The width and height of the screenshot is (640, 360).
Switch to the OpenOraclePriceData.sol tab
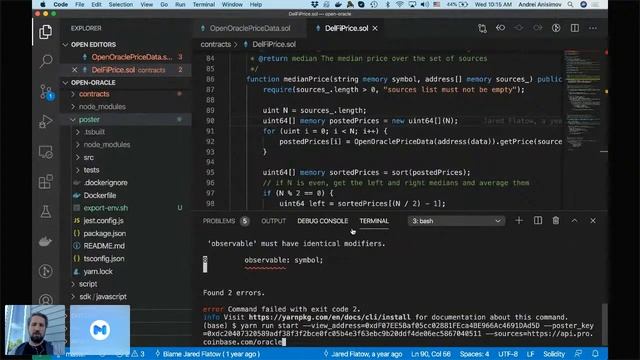click(x=250, y=28)
